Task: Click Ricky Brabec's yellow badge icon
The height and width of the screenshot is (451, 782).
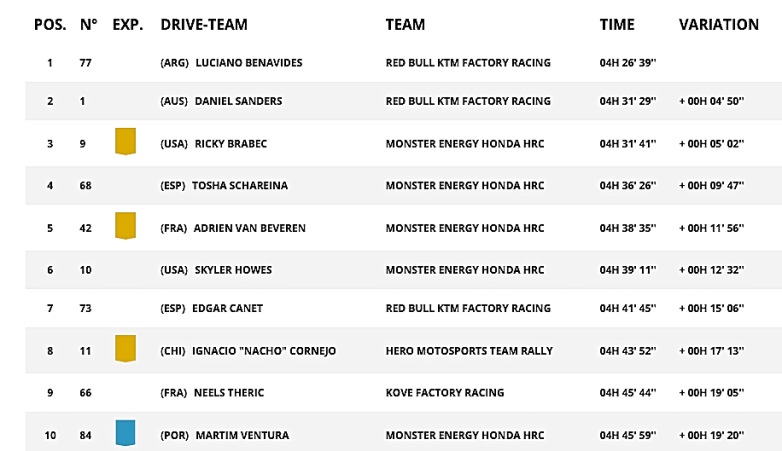Action: tap(125, 140)
